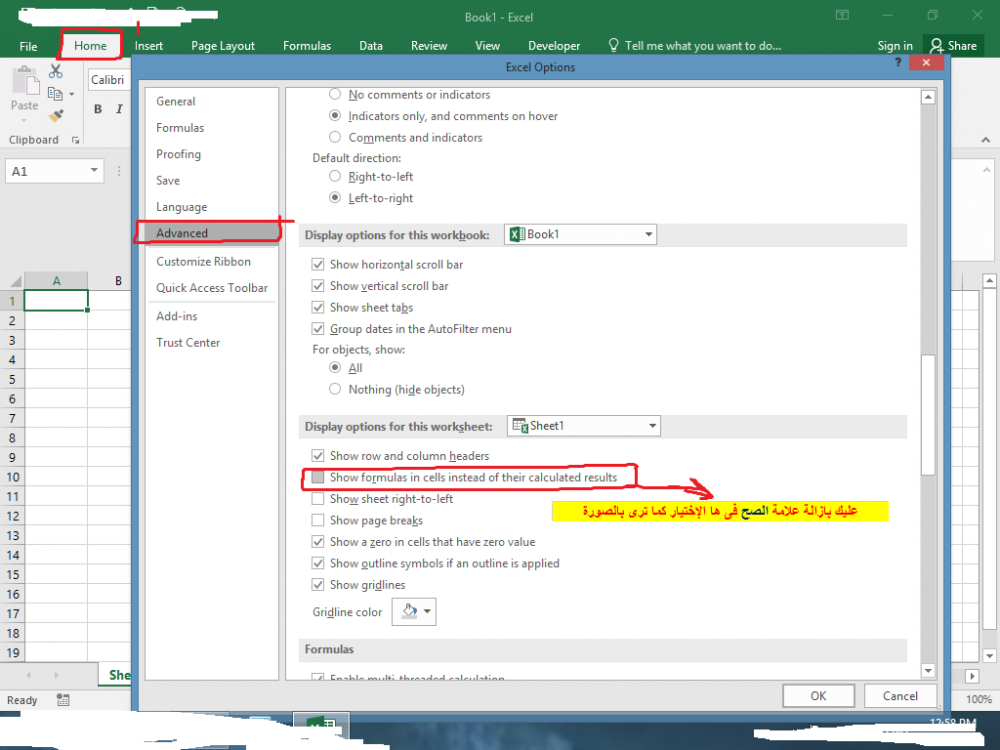Image resolution: width=1000 pixels, height=750 pixels.
Task: Click Cancel in Excel Options
Action: [900, 696]
